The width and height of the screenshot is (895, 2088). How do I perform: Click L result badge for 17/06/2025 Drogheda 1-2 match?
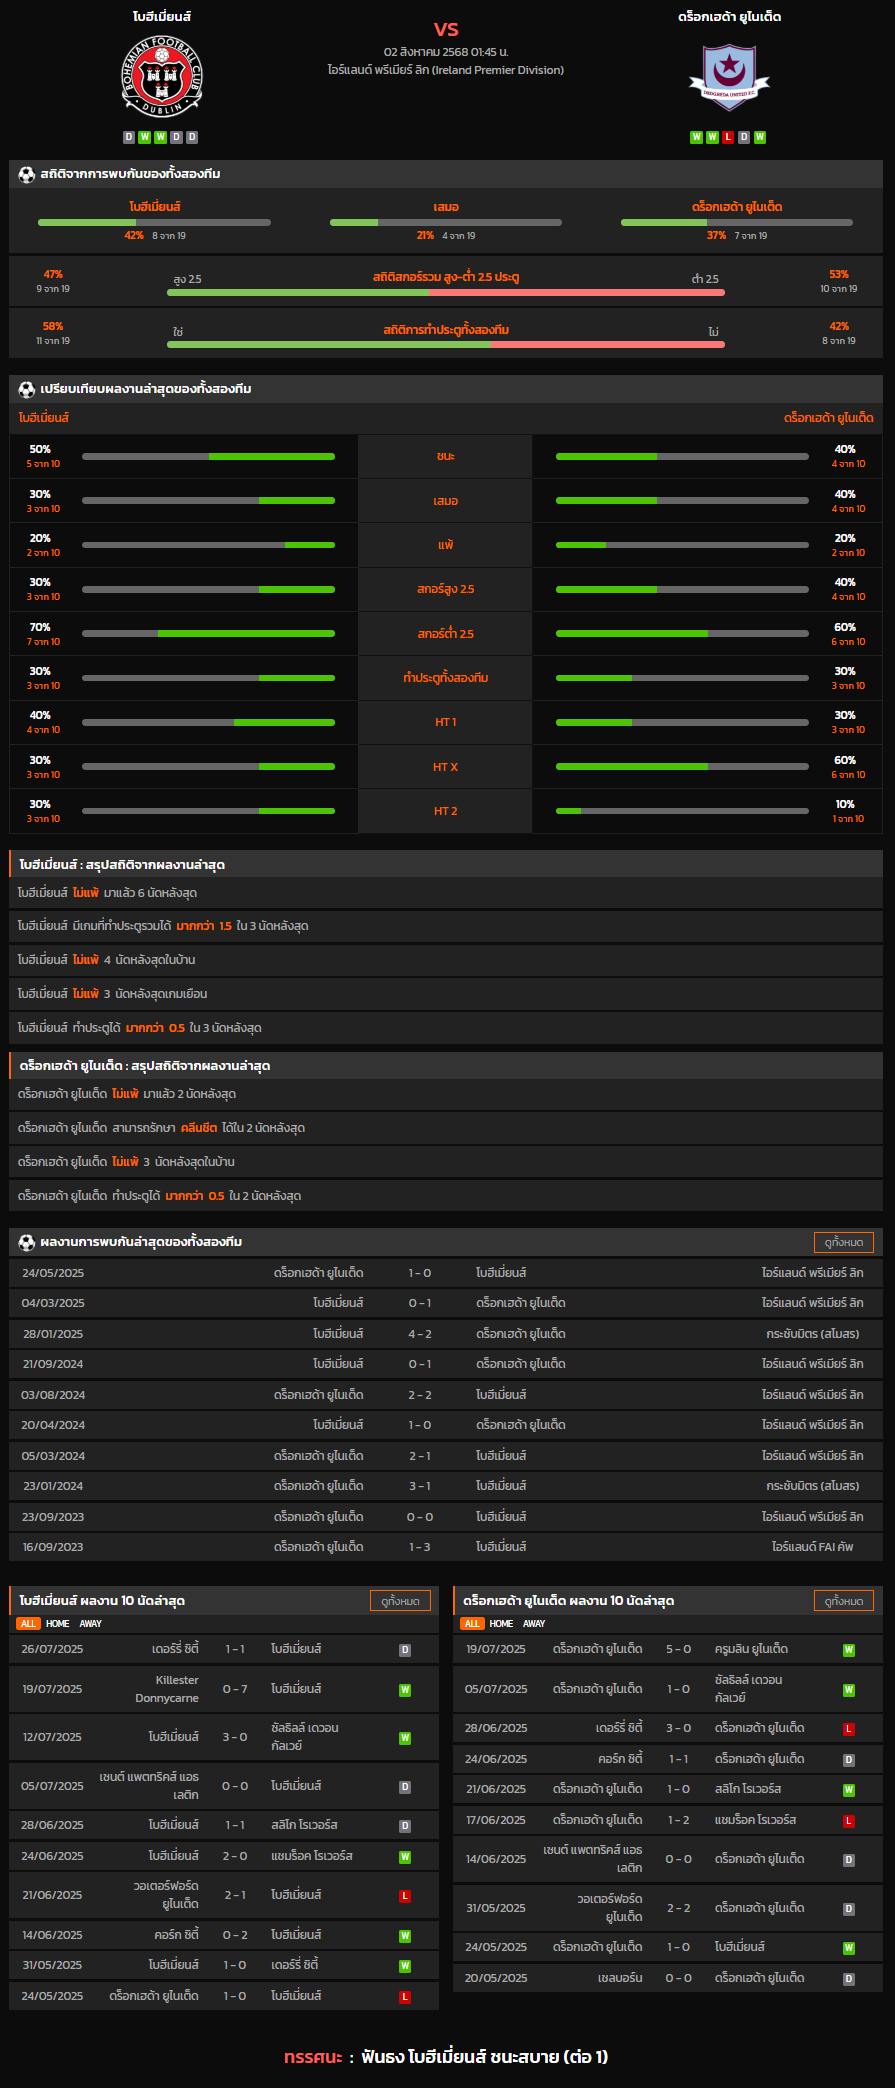[x=849, y=1821]
